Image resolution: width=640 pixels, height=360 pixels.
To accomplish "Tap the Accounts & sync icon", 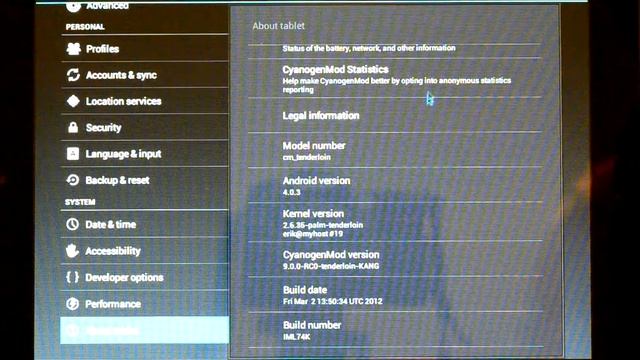I will pyautogui.click(x=73, y=75).
